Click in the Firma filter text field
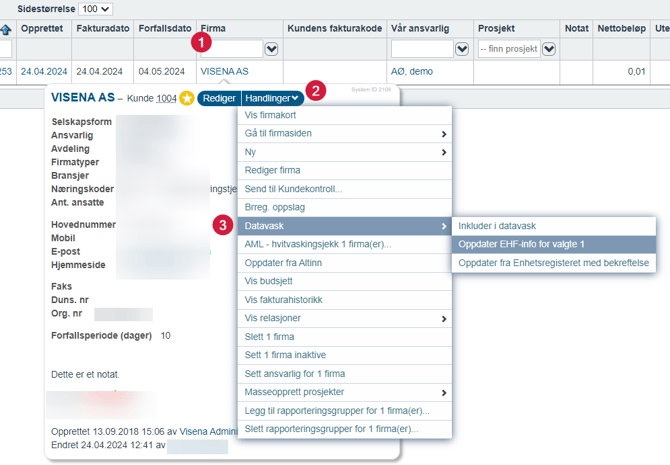 pyautogui.click(x=230, y=49)
